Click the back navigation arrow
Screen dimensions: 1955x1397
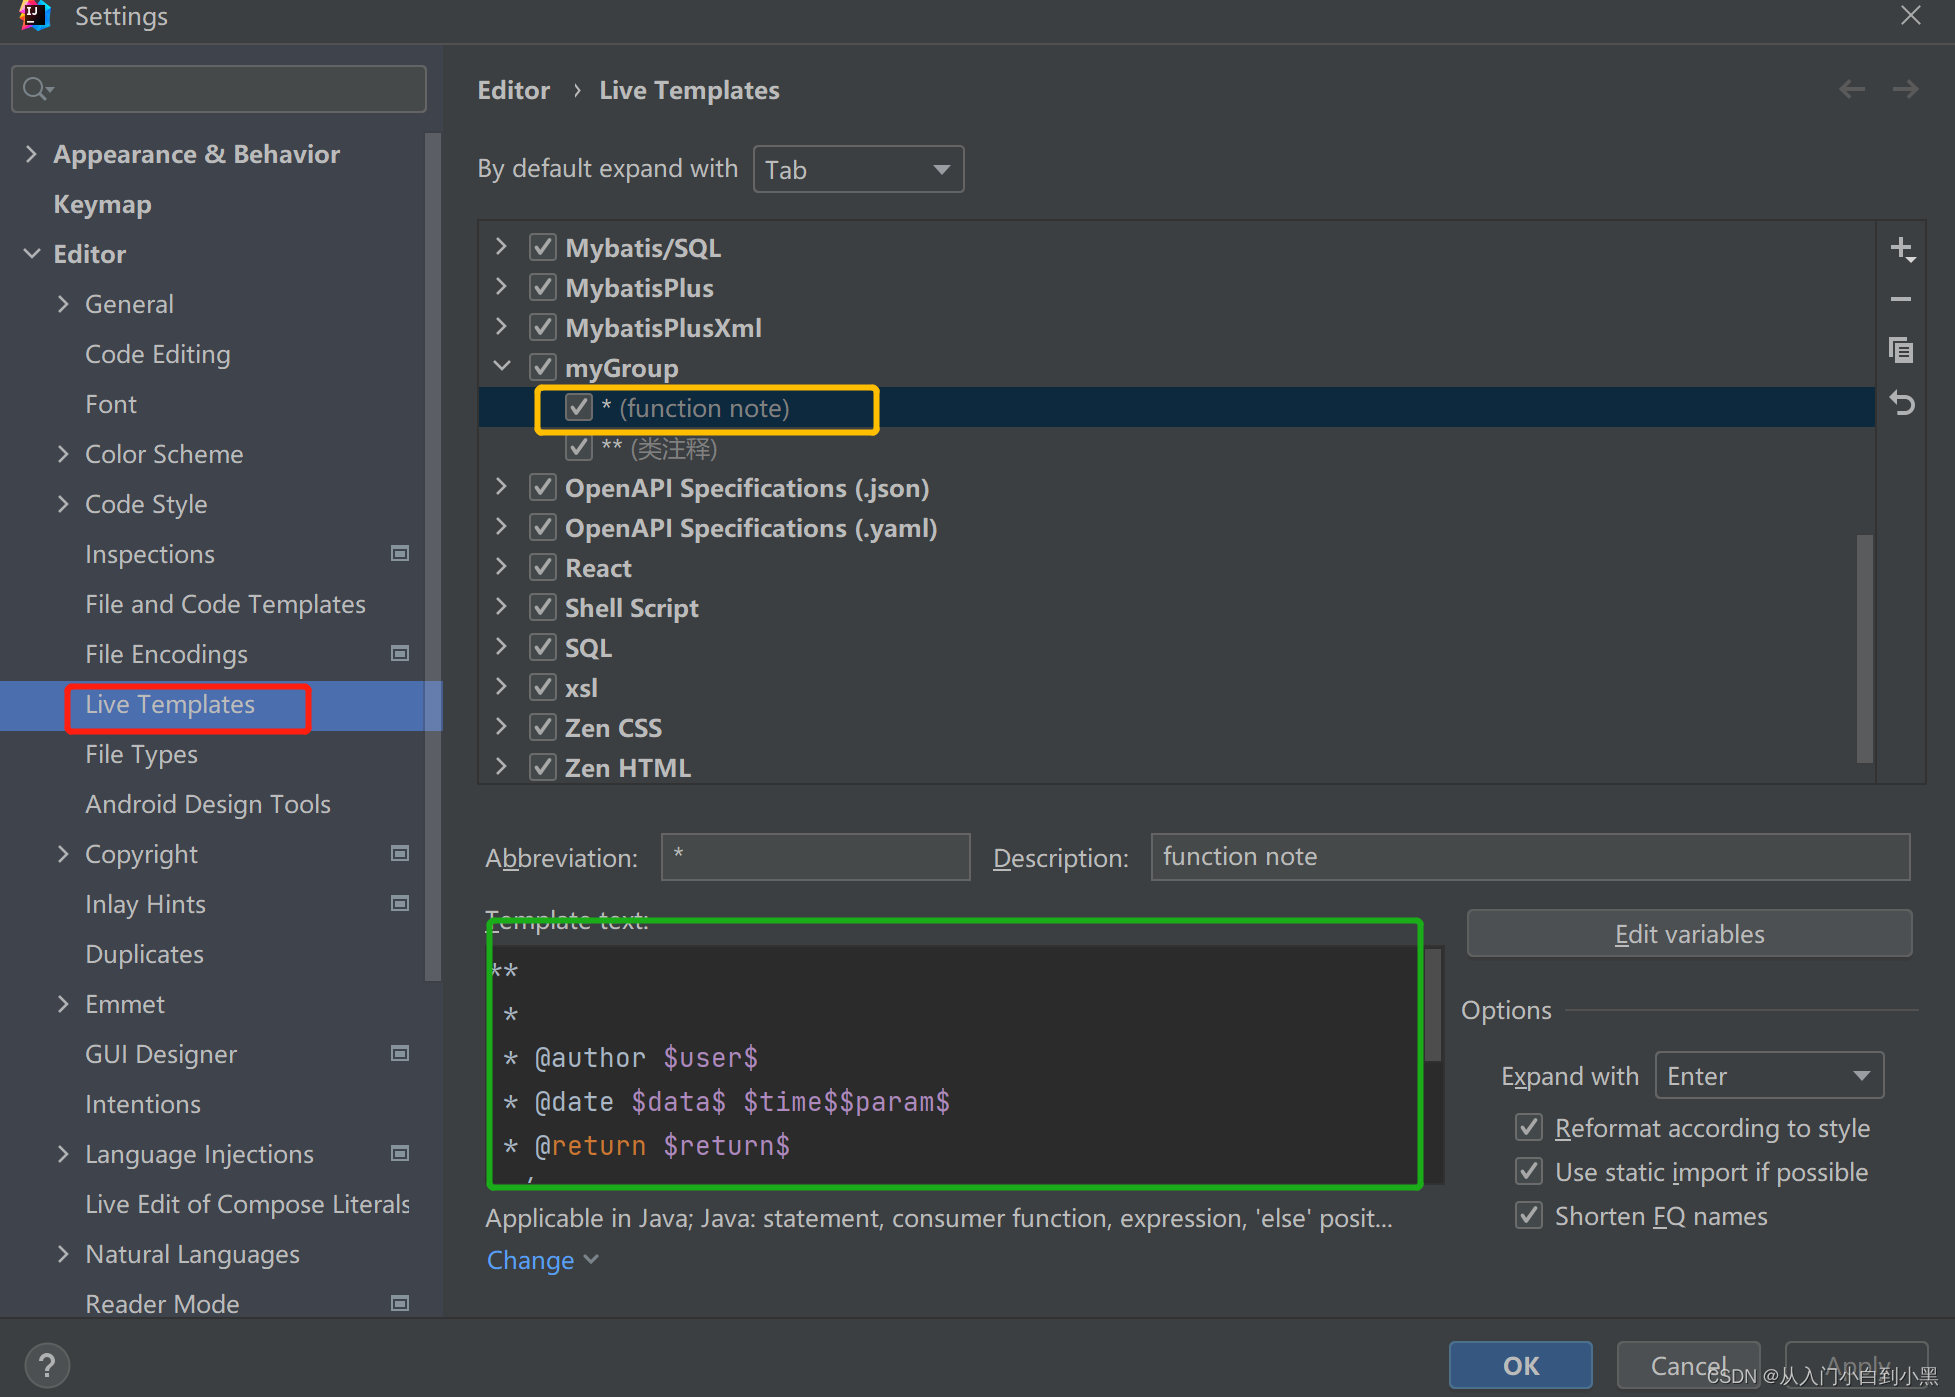(1852, 89)
